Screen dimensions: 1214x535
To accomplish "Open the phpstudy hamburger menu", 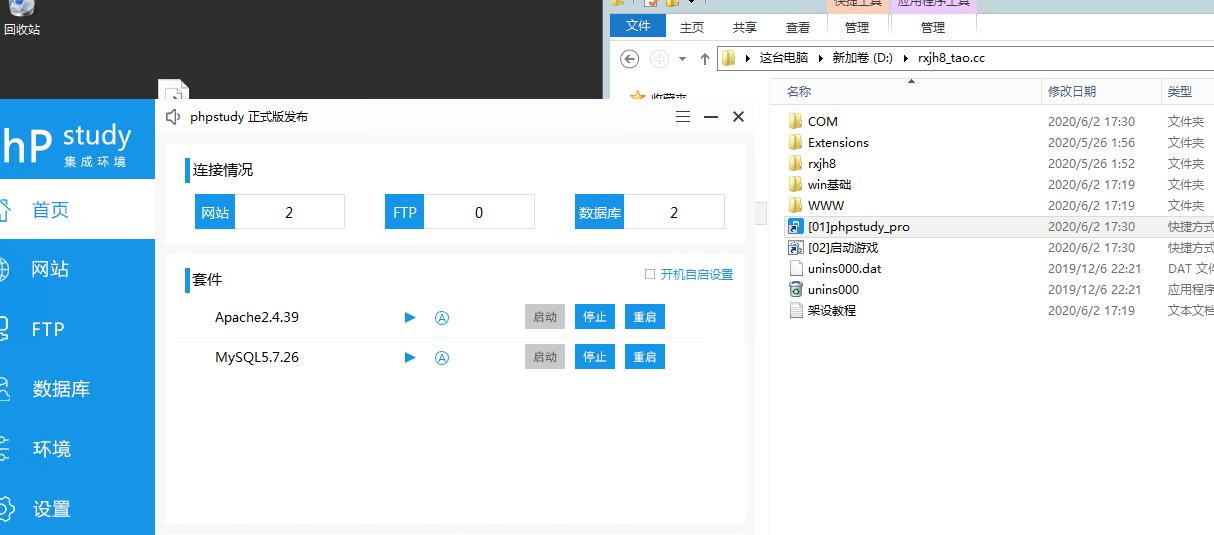I will tap(683, 117).
